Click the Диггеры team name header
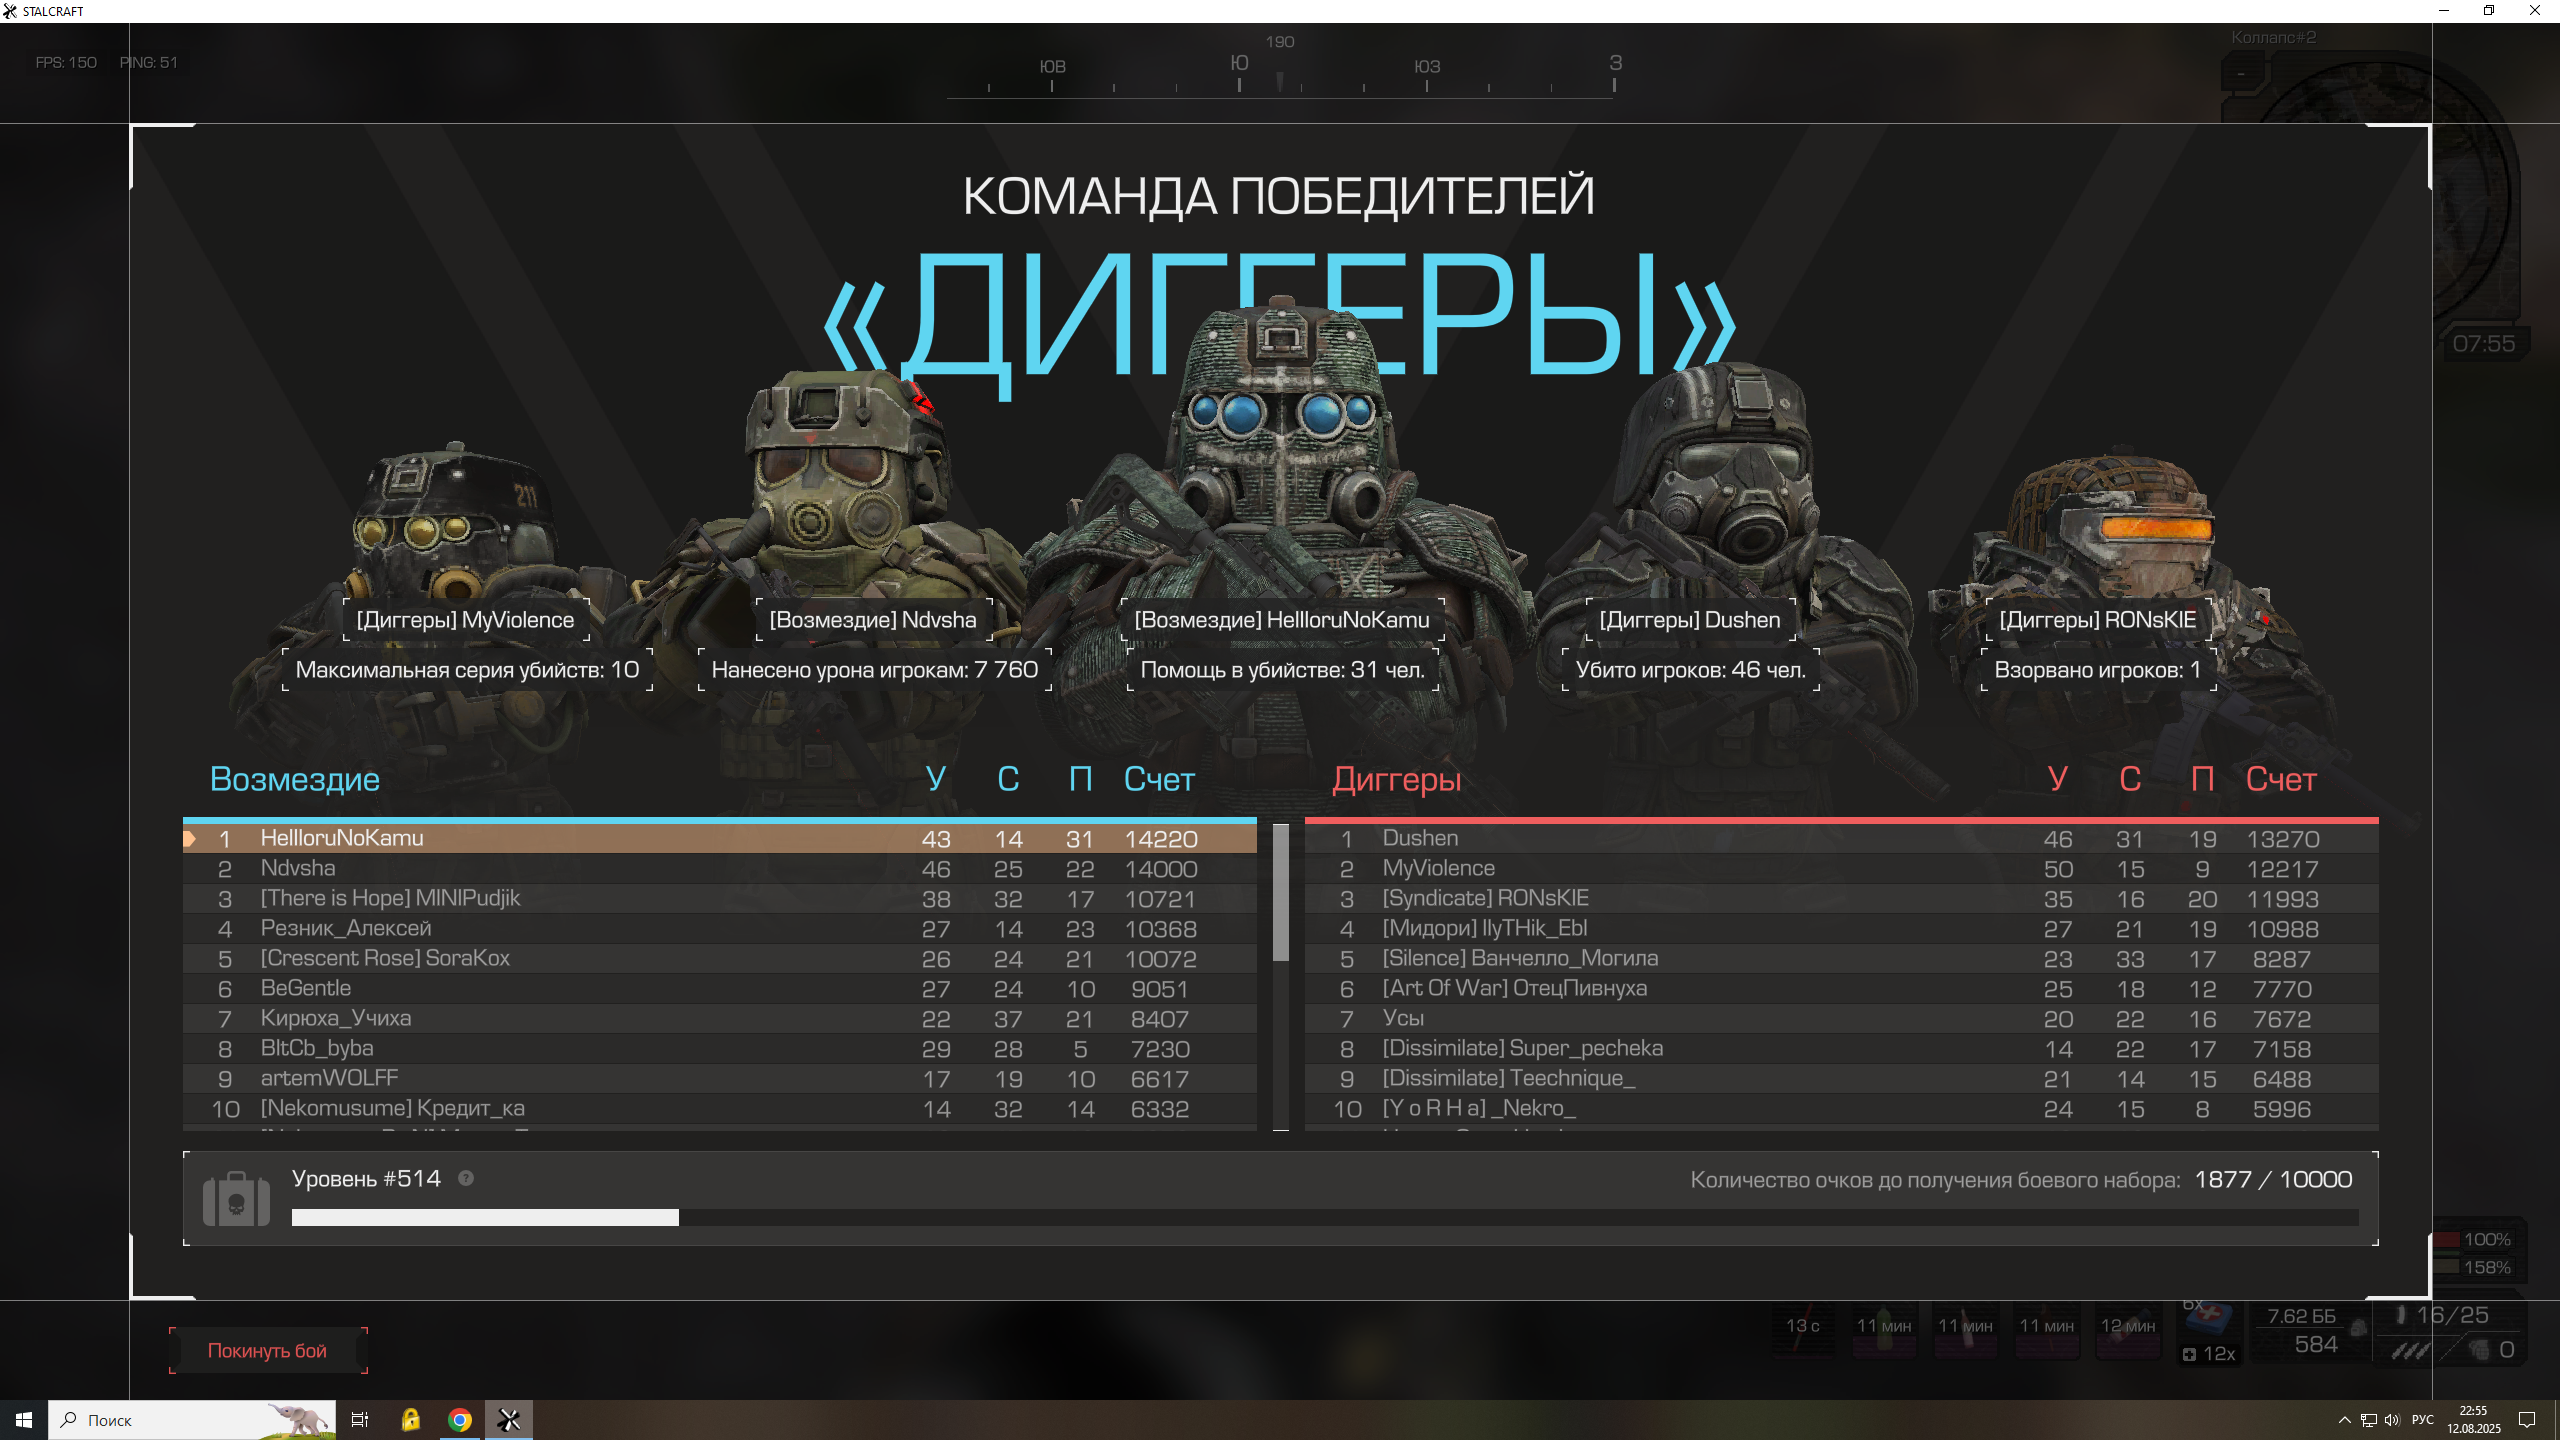The height and width of the screenshot is (1440, 2560). 1396,779
